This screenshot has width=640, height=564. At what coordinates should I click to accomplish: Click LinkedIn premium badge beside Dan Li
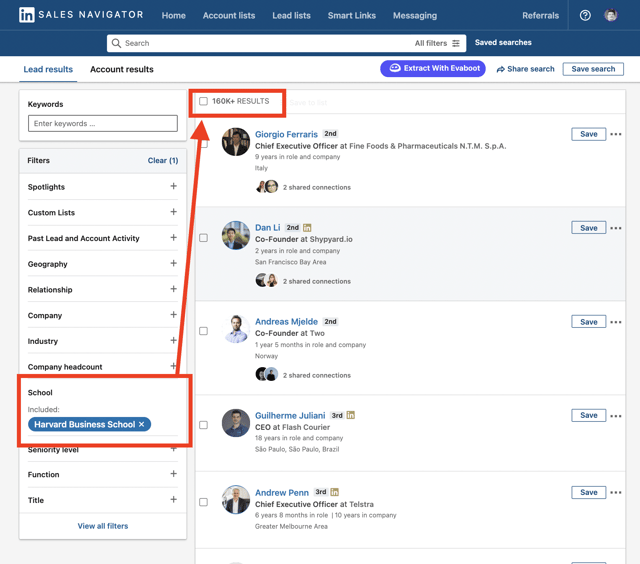click(307, 228)
